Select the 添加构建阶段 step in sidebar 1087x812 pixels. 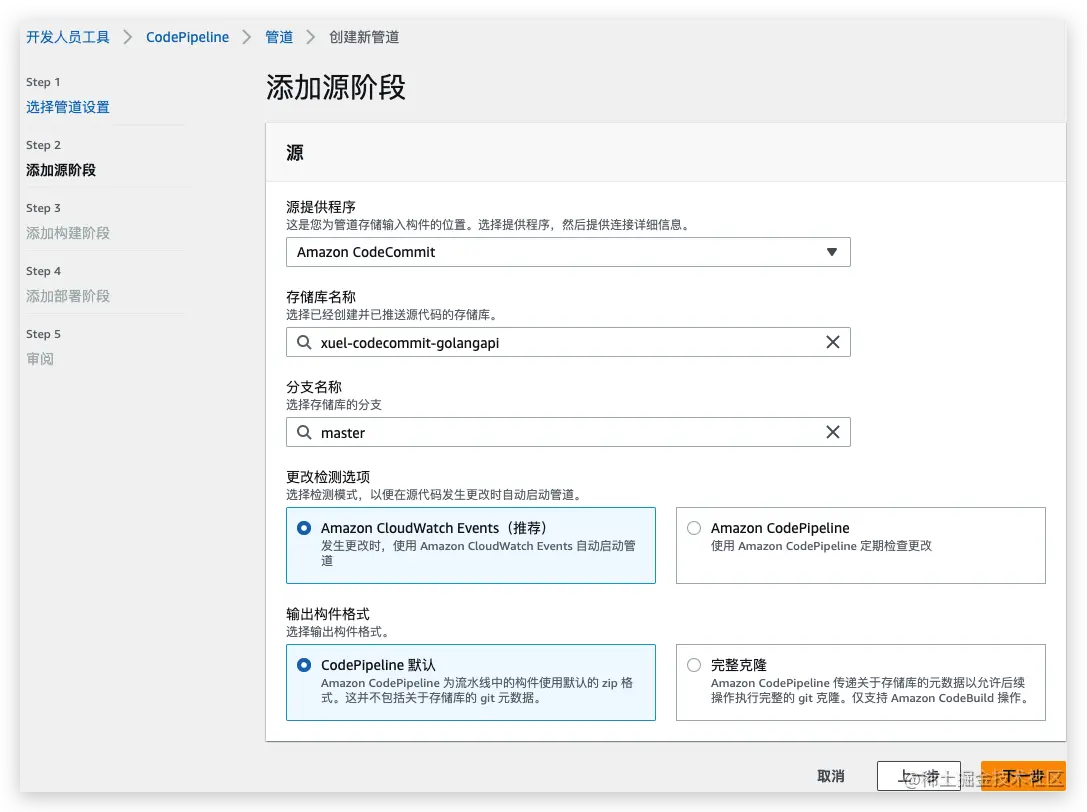tap(68, 233)
